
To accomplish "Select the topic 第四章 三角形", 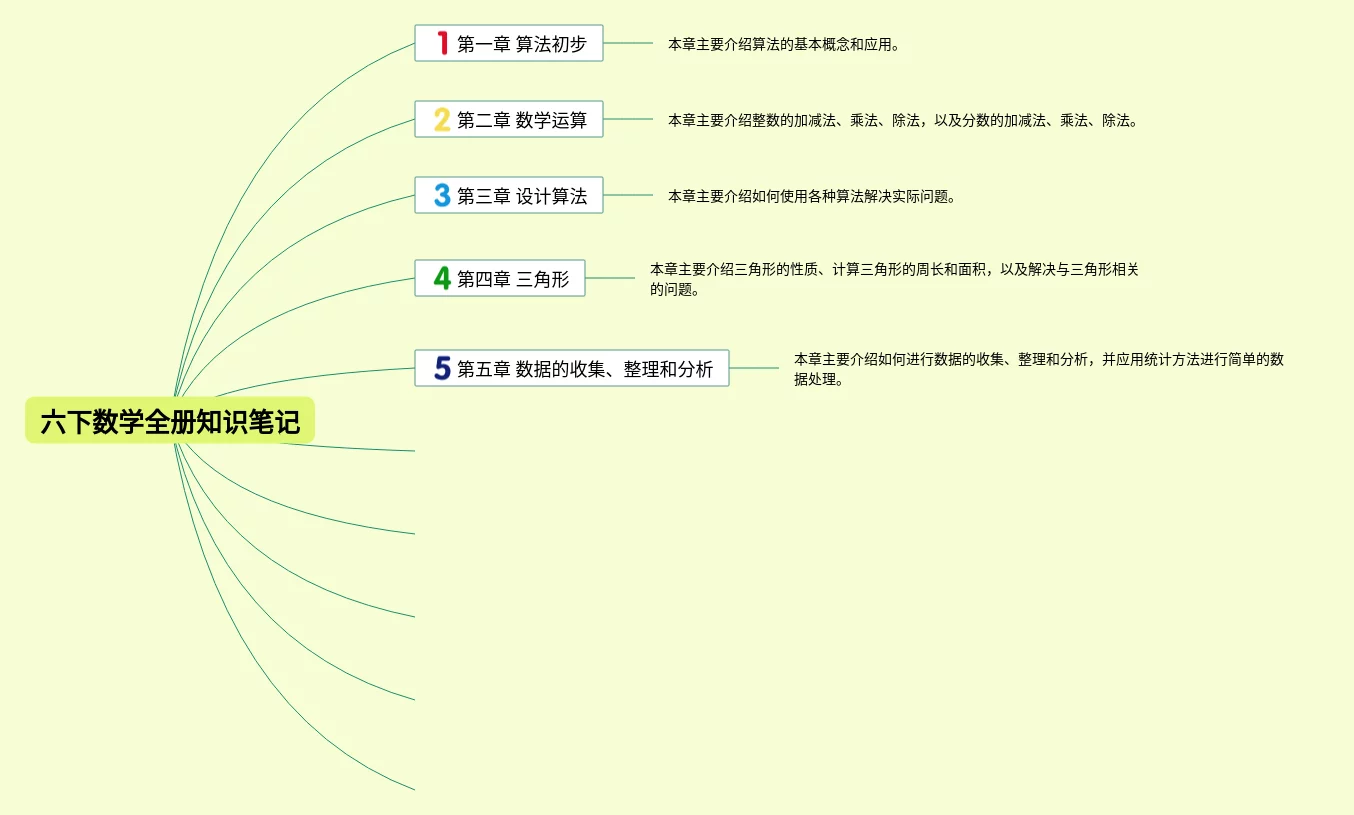I will [500, 278].
